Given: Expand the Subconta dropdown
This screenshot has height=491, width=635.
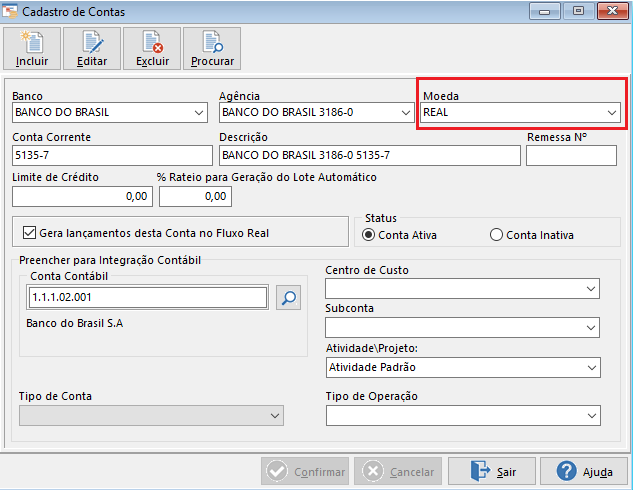Looking at the screenshot, I should (462, 327).
